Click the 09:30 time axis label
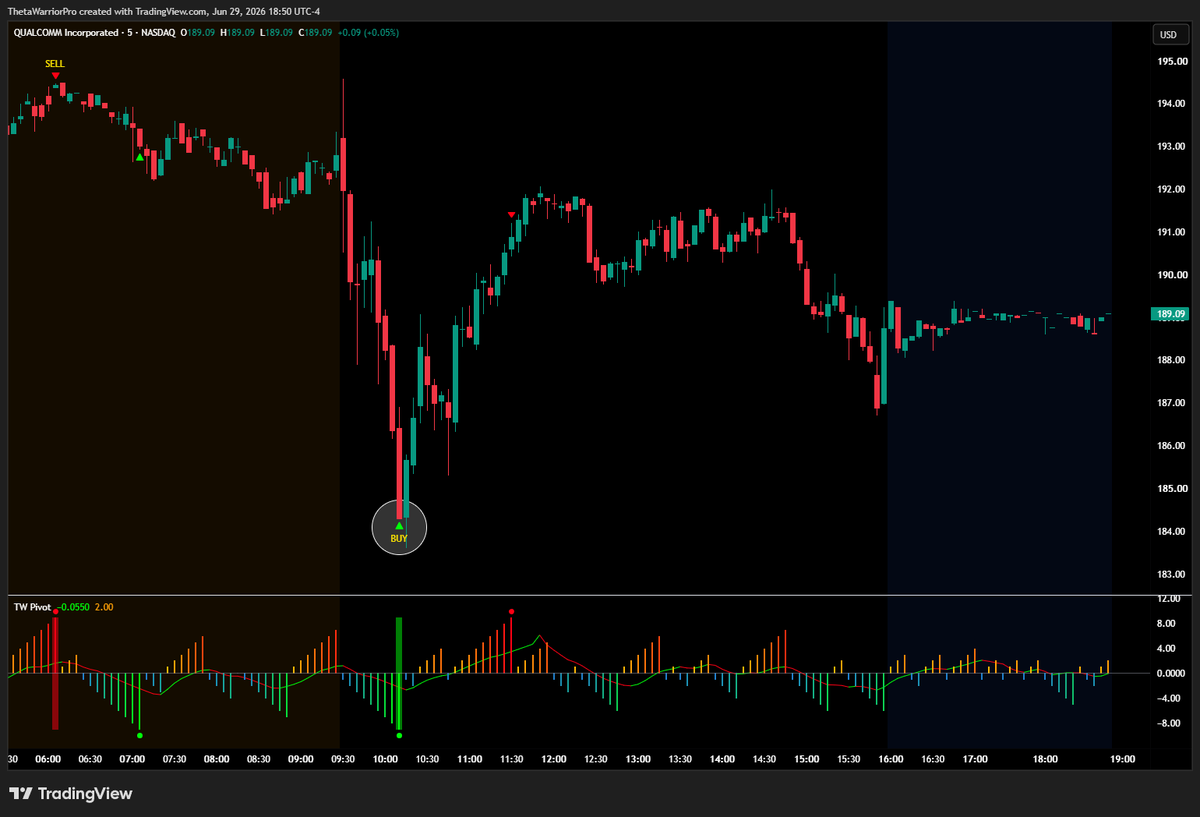1200x817 pixels. click(x=343, y=759)
